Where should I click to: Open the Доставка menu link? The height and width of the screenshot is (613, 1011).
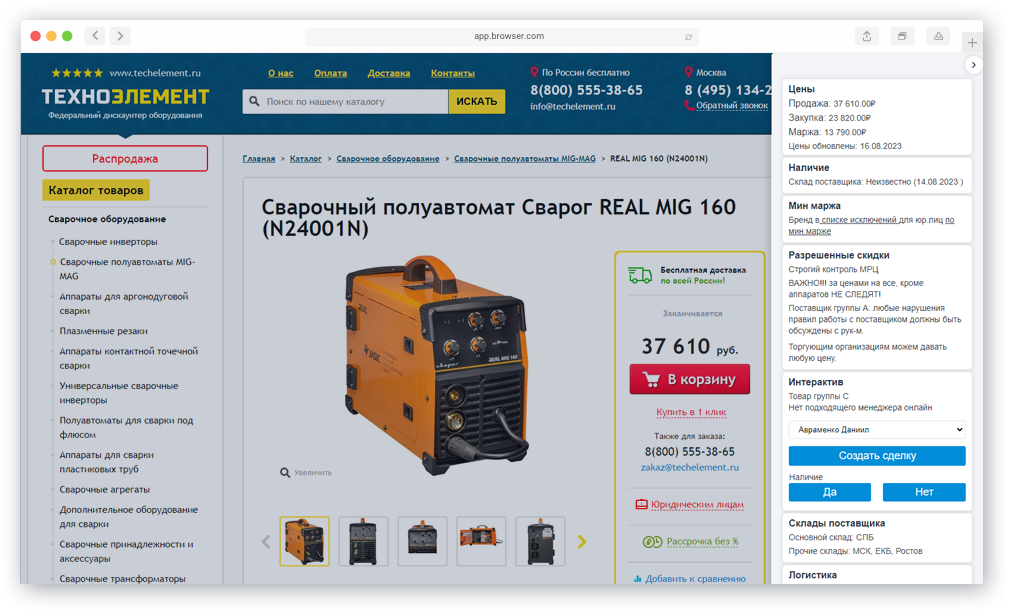coord(389,73)
